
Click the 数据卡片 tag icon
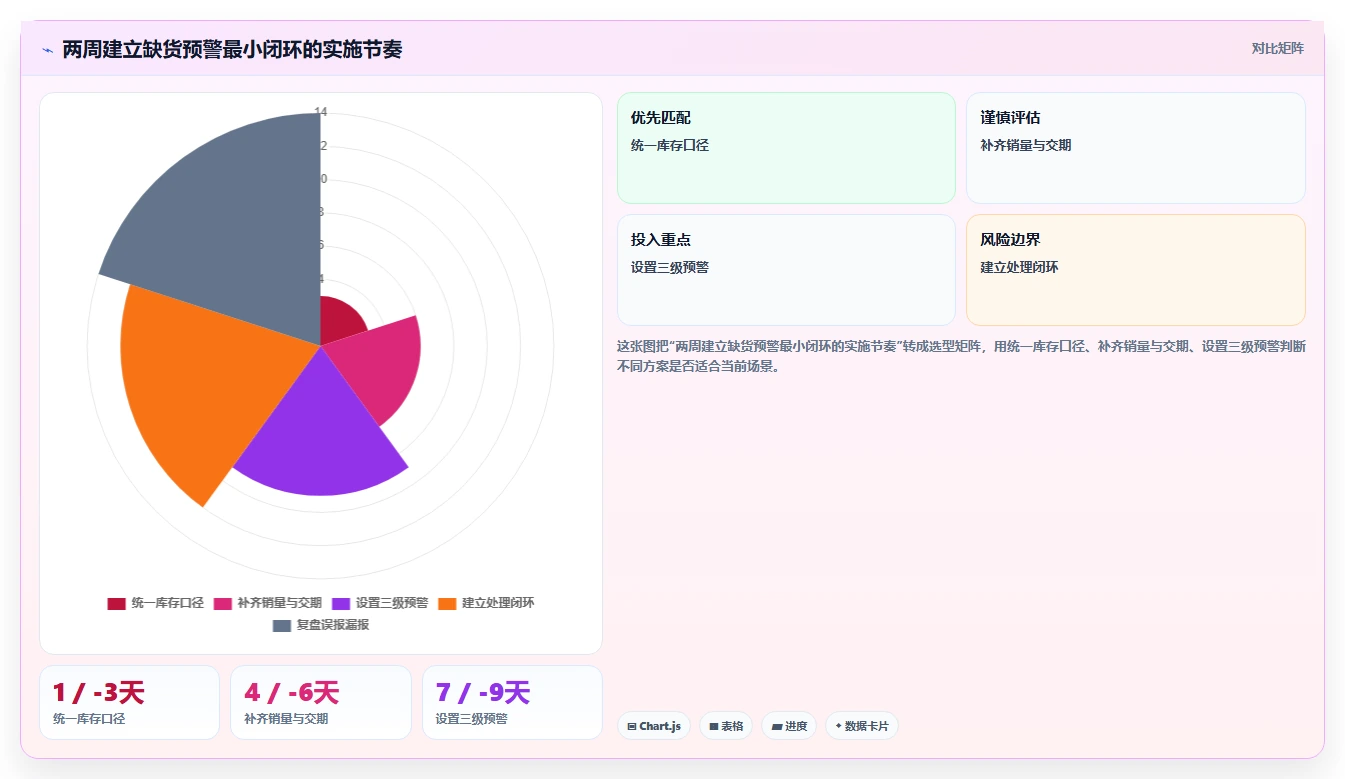(838, 726)
